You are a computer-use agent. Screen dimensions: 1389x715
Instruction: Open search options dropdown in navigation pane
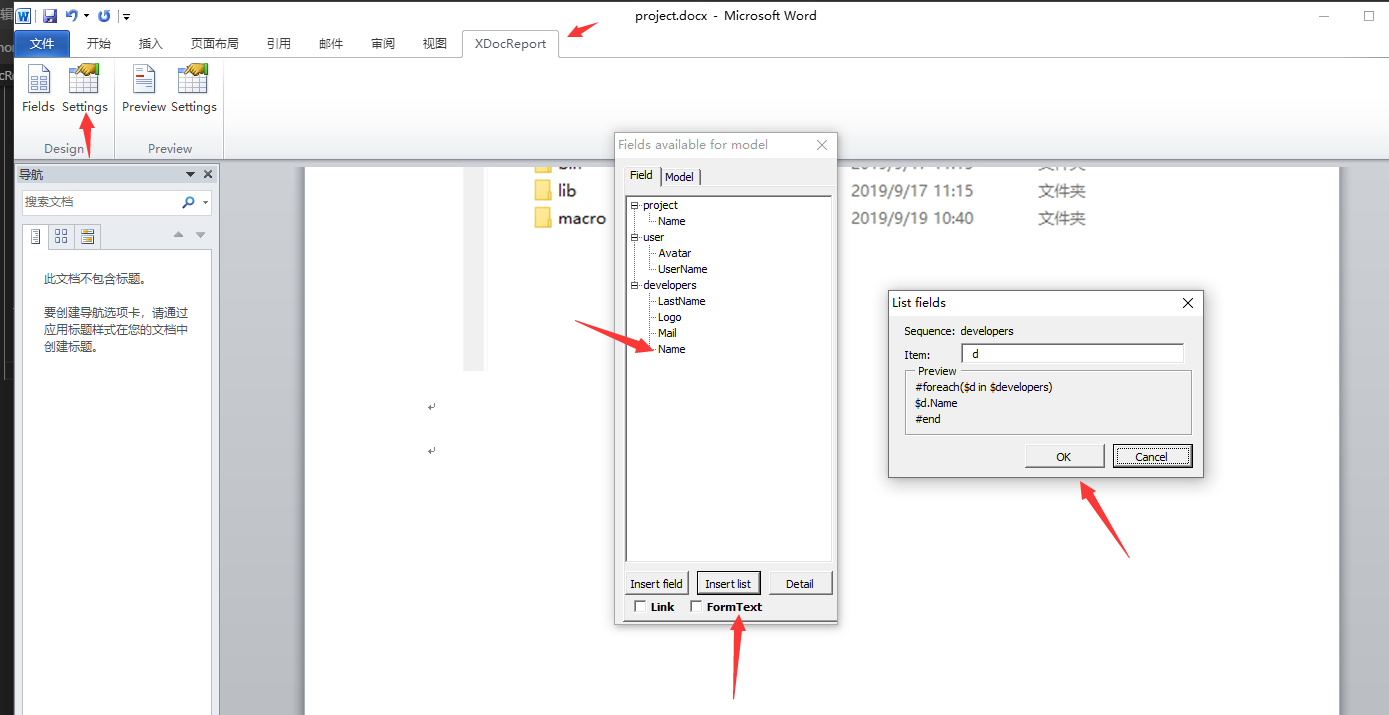click(x=205, y=202)
